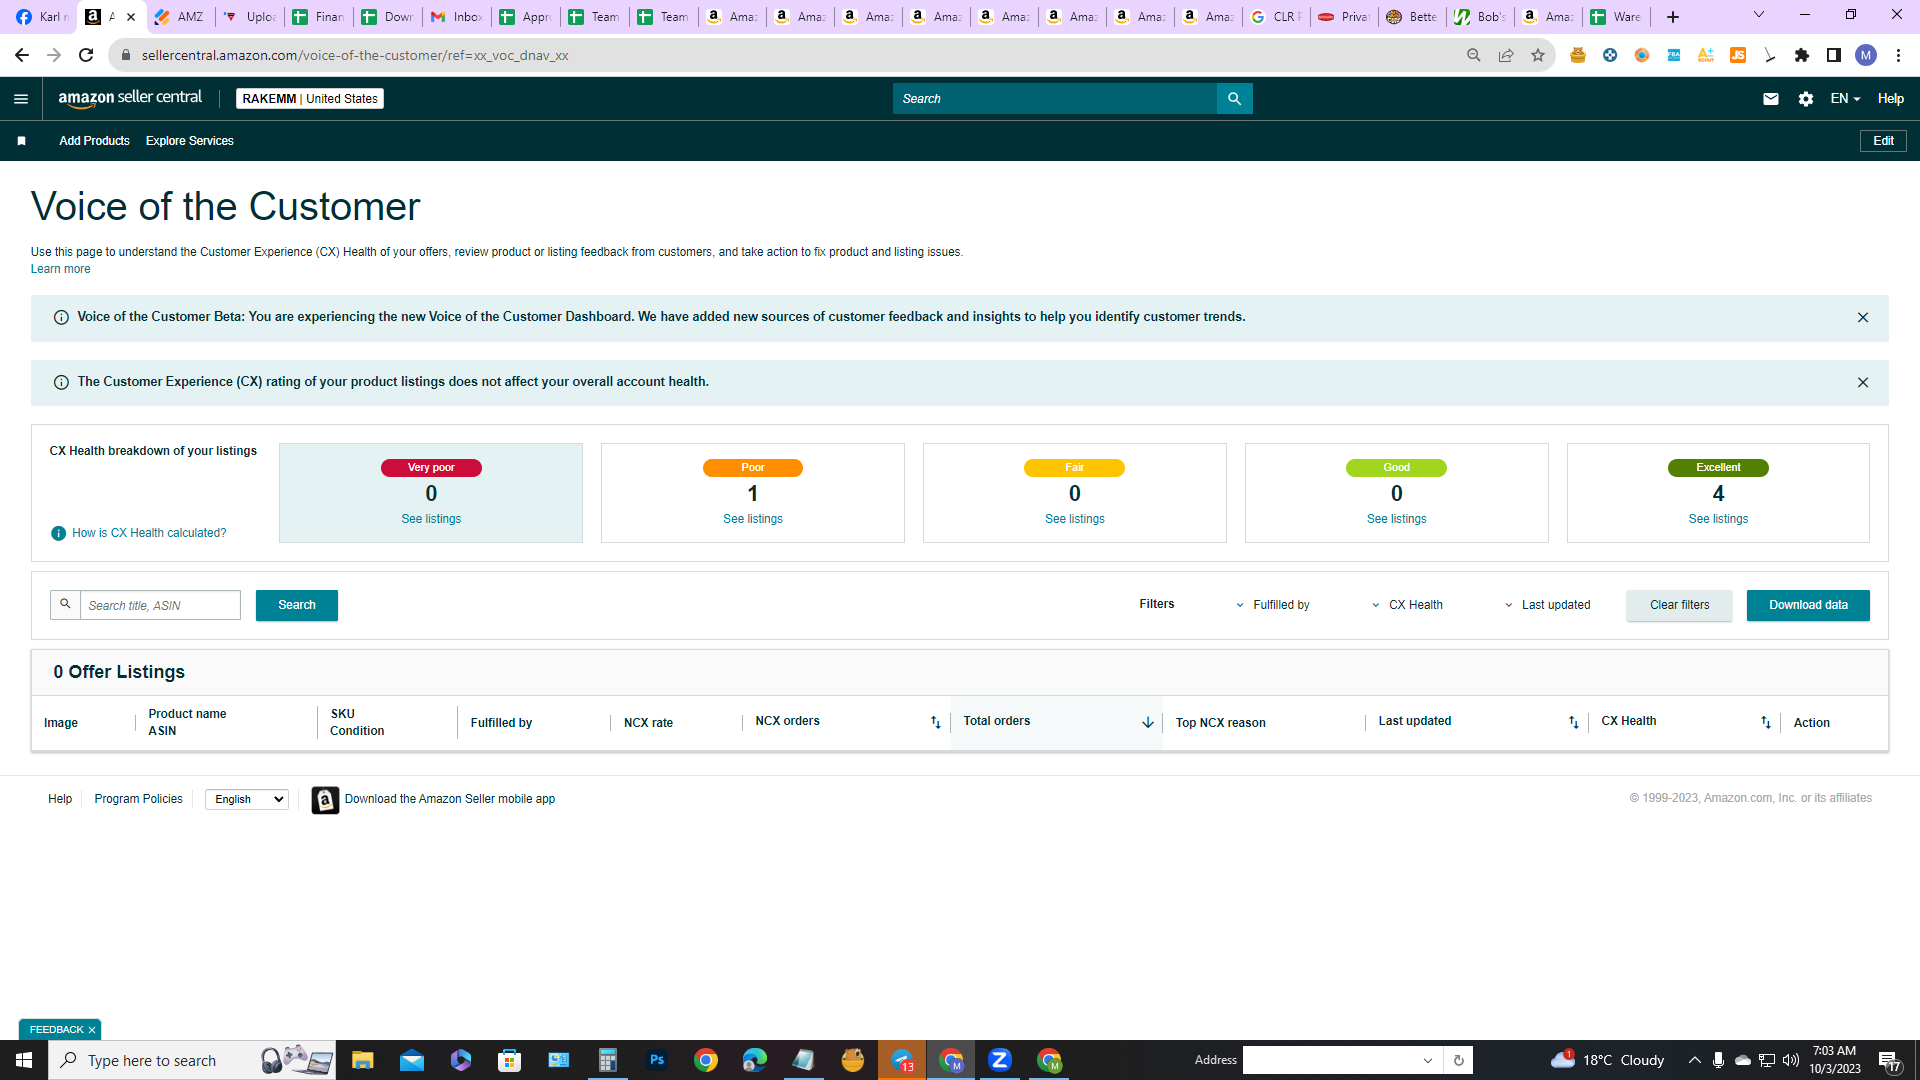Click the Edit button in navigation bar
Image resolution: width=1920 pixels, height=1080 pixels.
1883,141
